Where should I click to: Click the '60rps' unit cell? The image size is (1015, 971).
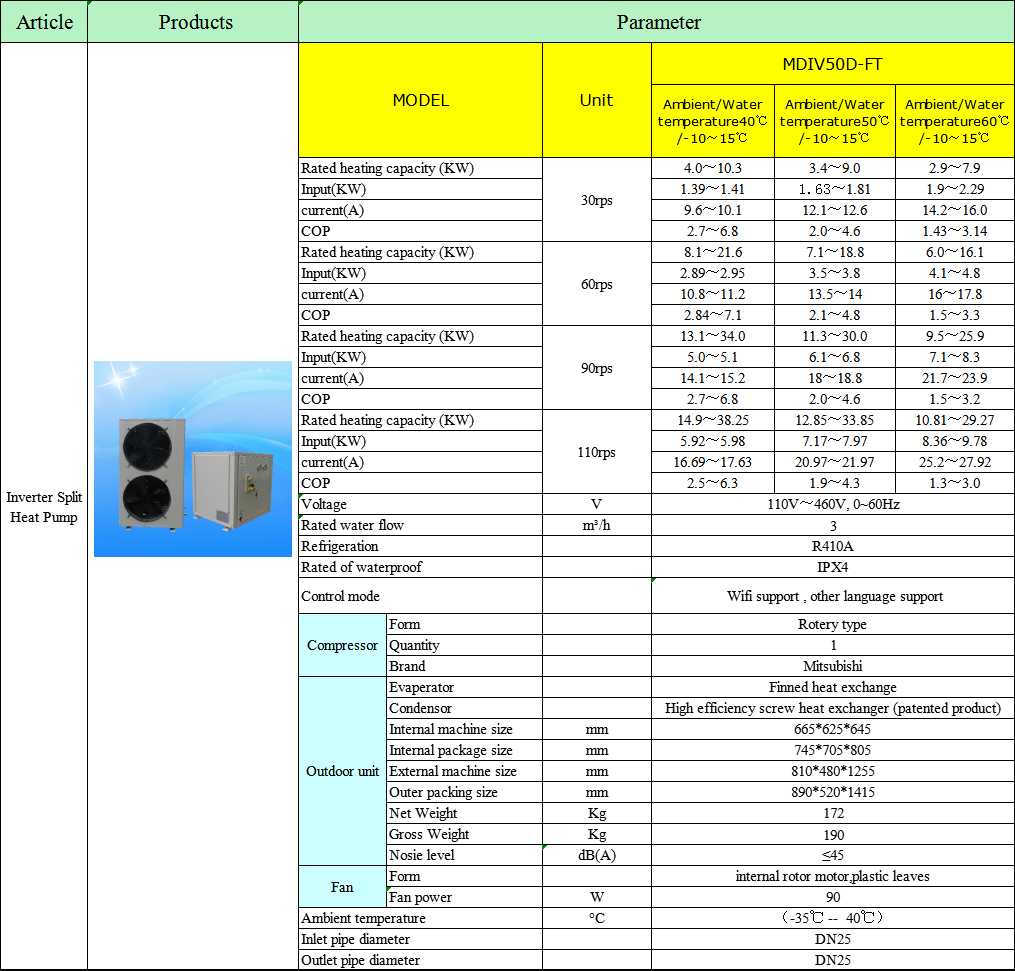click(x=597, y=284)
